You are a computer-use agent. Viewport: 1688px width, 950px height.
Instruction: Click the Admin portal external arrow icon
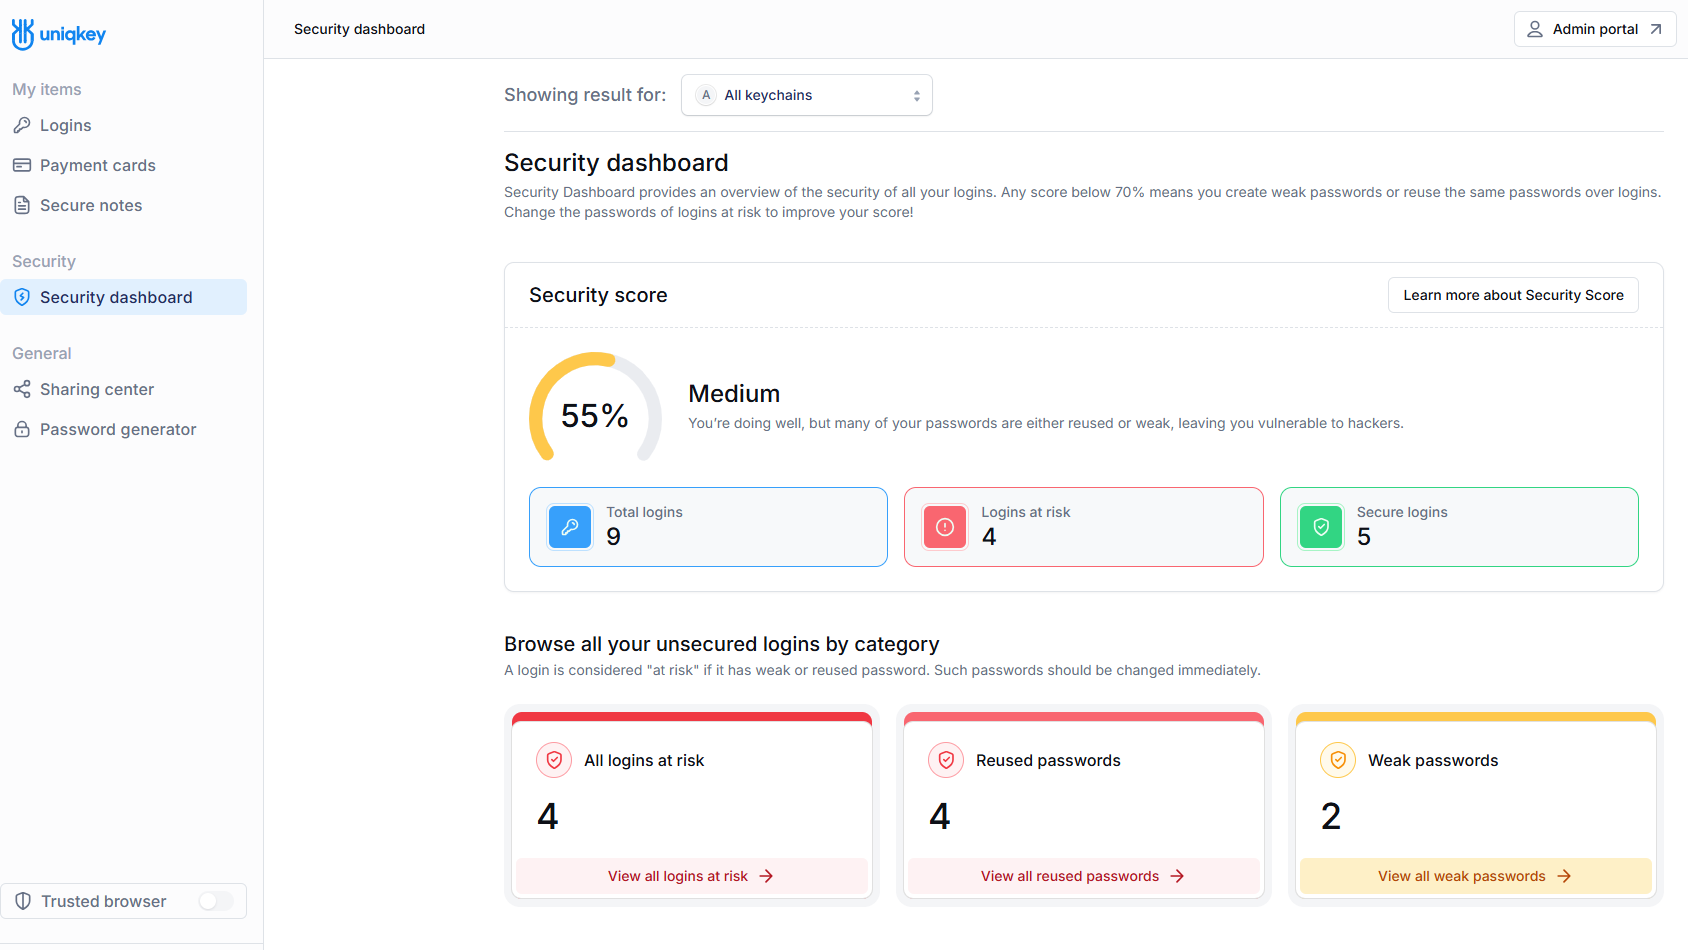point(1656,29)
